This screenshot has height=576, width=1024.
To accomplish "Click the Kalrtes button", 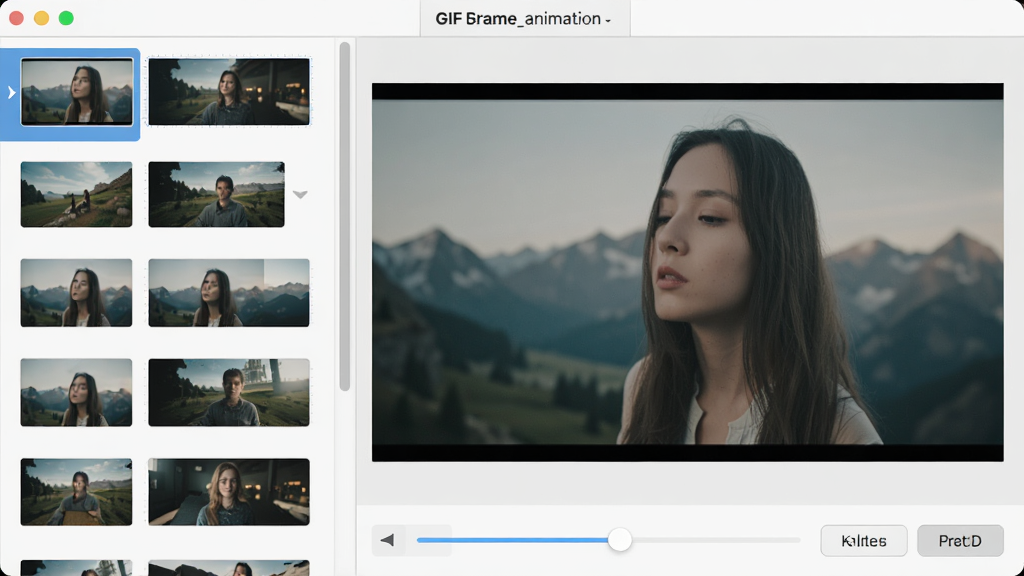I will [863, 541].
